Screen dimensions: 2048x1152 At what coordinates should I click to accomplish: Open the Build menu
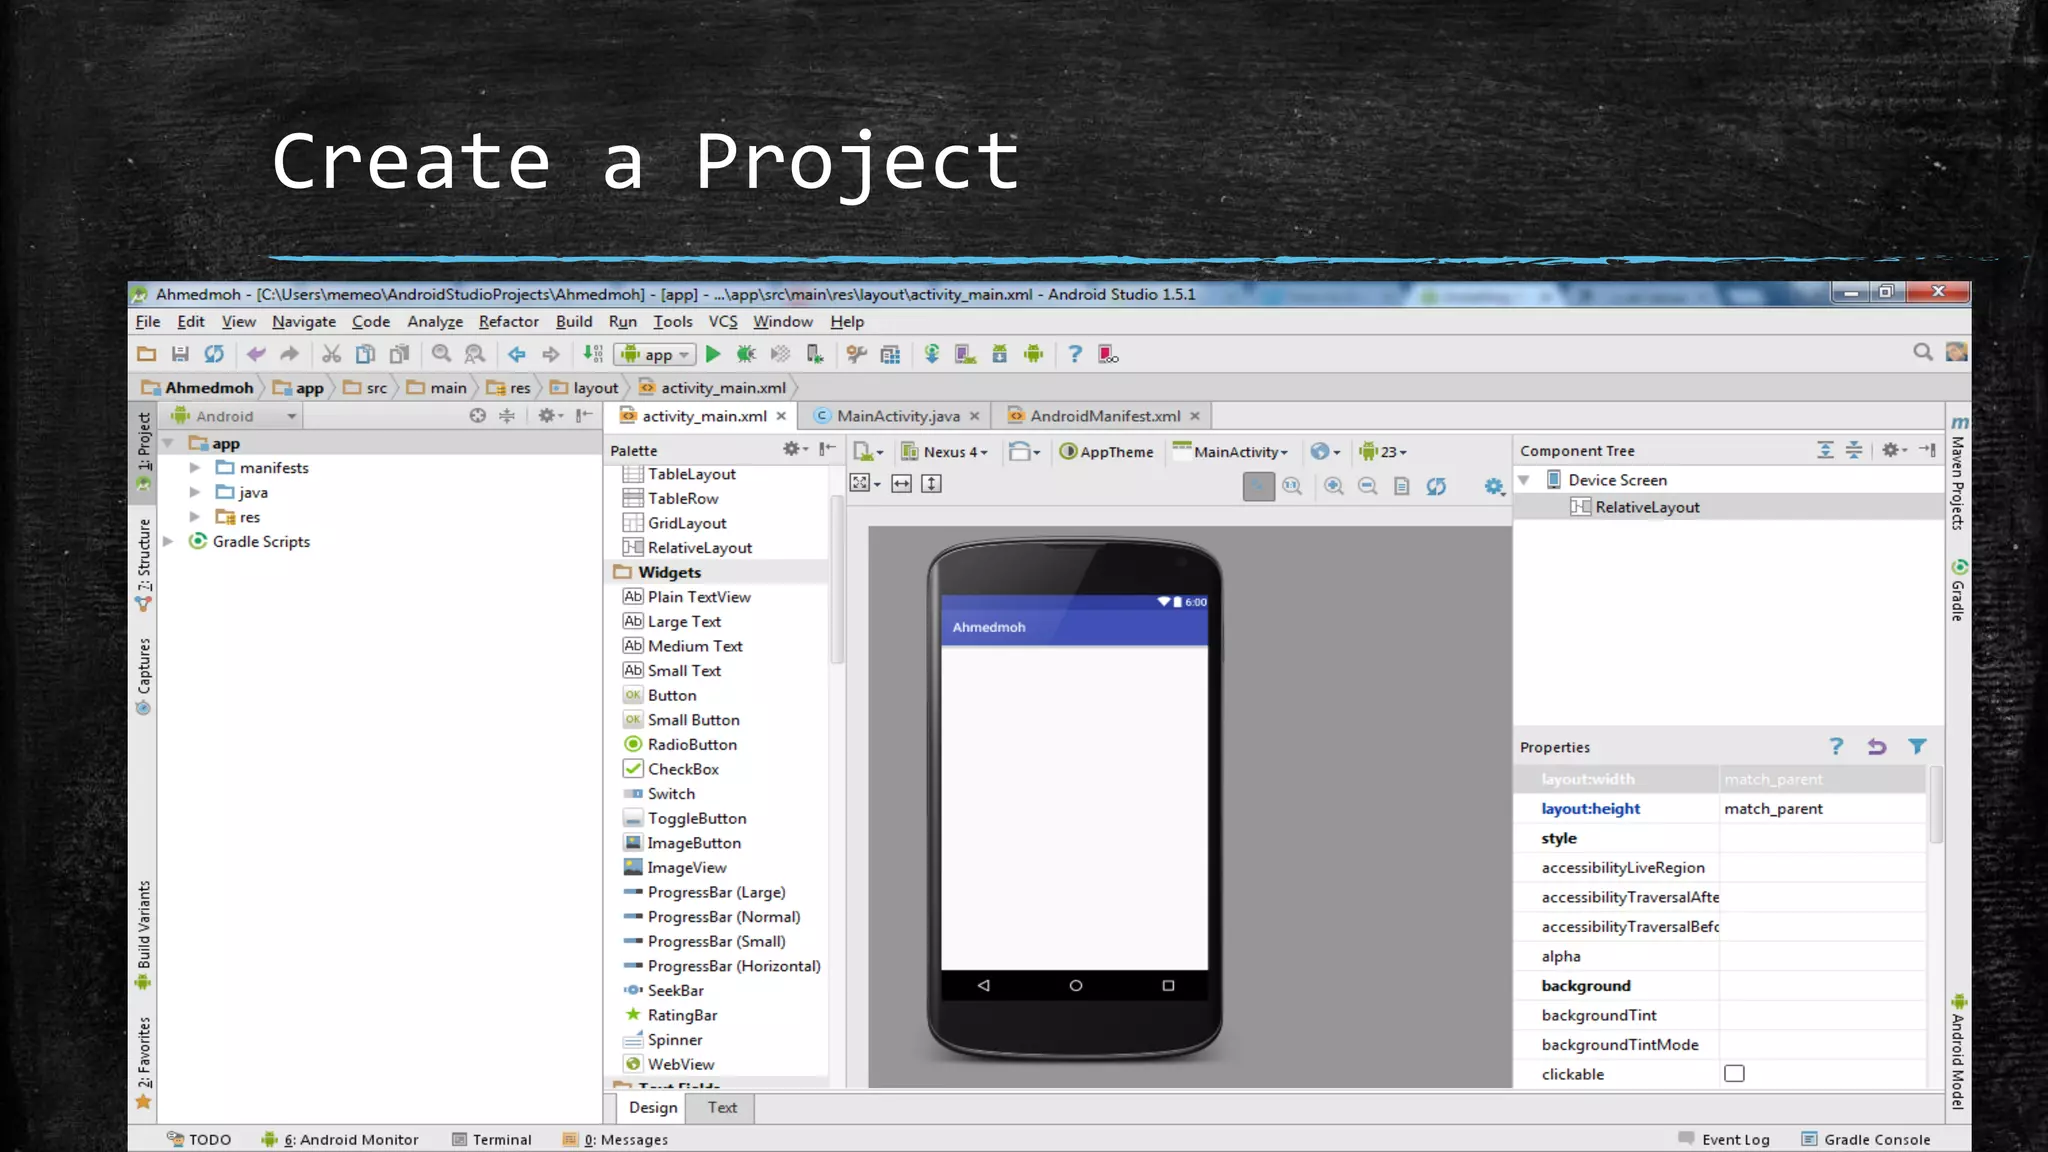coord(574,322)
